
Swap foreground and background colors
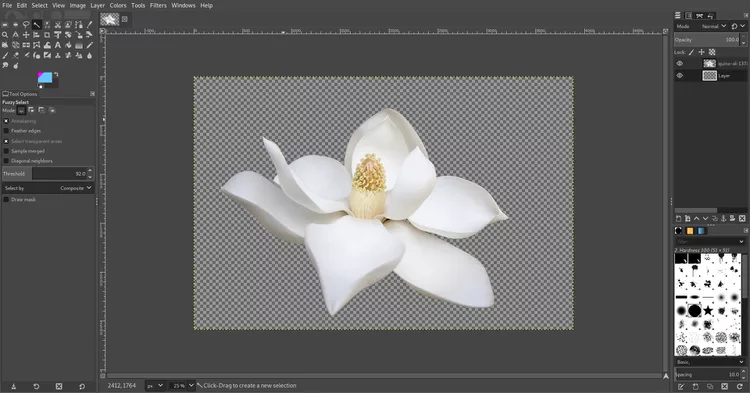56,74
